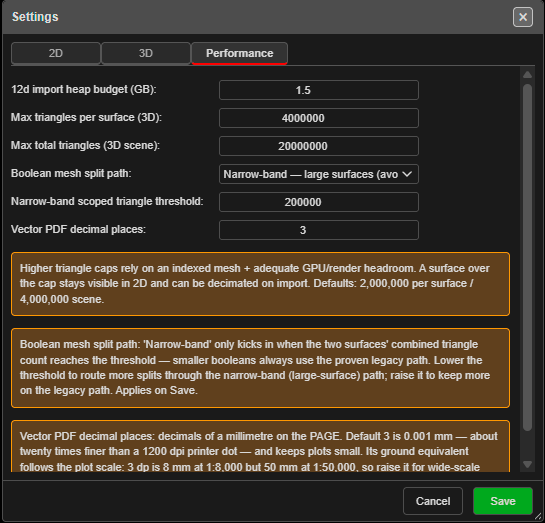Click the scrollbar up arrow
The height and width of the screenshot is (523, 545).
point(527,74)
